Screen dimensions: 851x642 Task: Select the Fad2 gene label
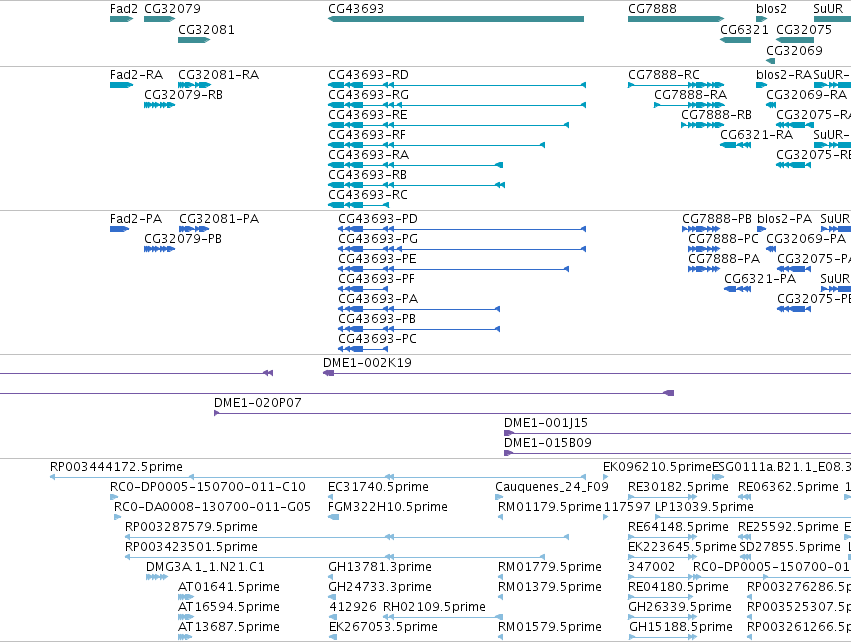tap(124, 9)
